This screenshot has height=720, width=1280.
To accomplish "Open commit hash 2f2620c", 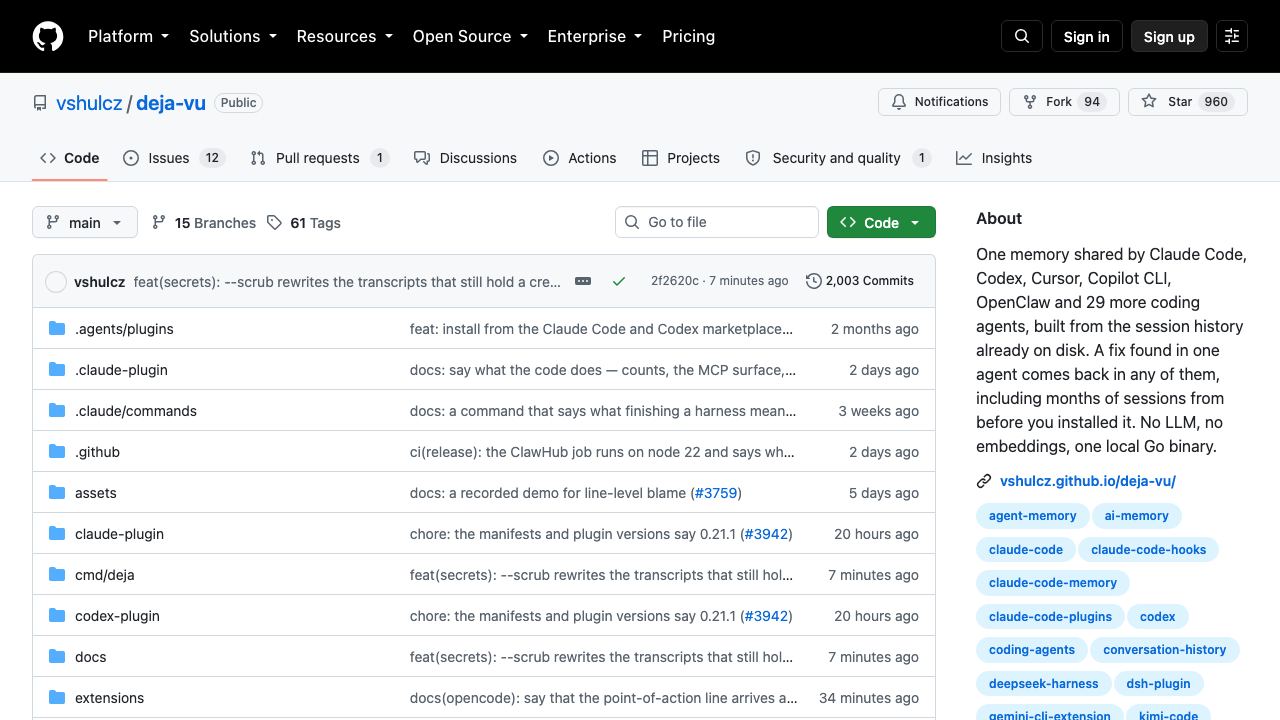I will point(675,281).
